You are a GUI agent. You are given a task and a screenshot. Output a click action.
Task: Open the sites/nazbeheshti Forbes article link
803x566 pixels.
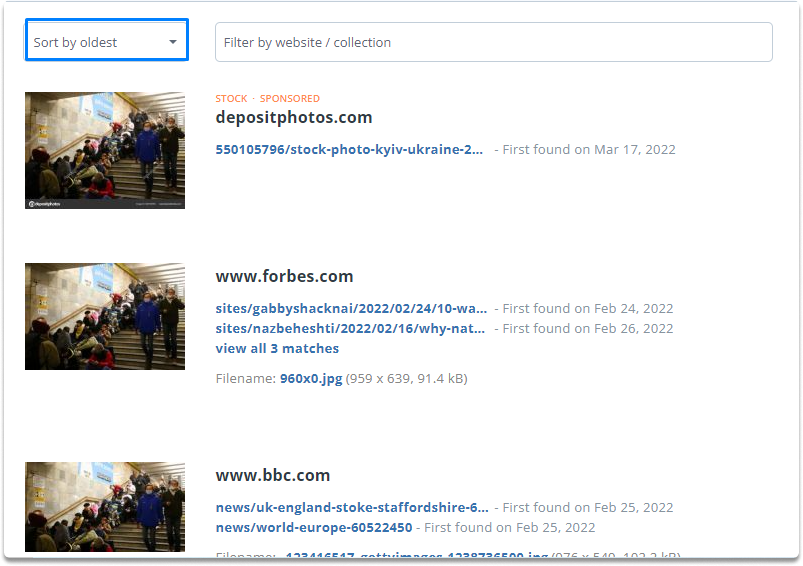point(350,328)
